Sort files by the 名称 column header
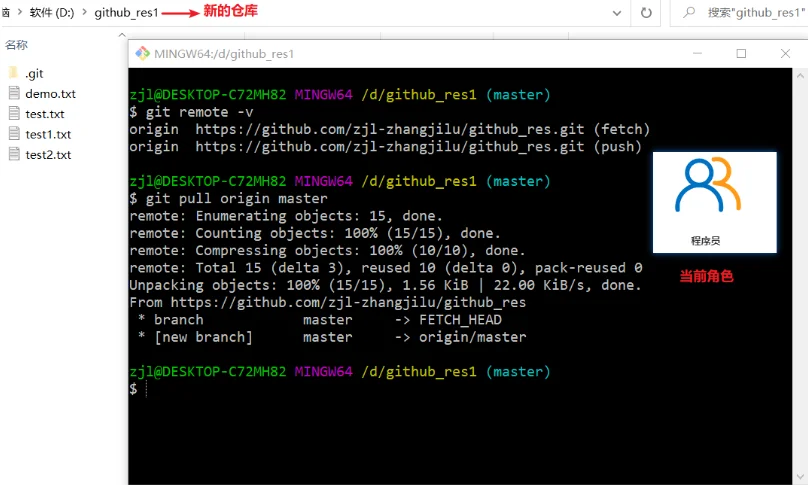 [17, 44]
